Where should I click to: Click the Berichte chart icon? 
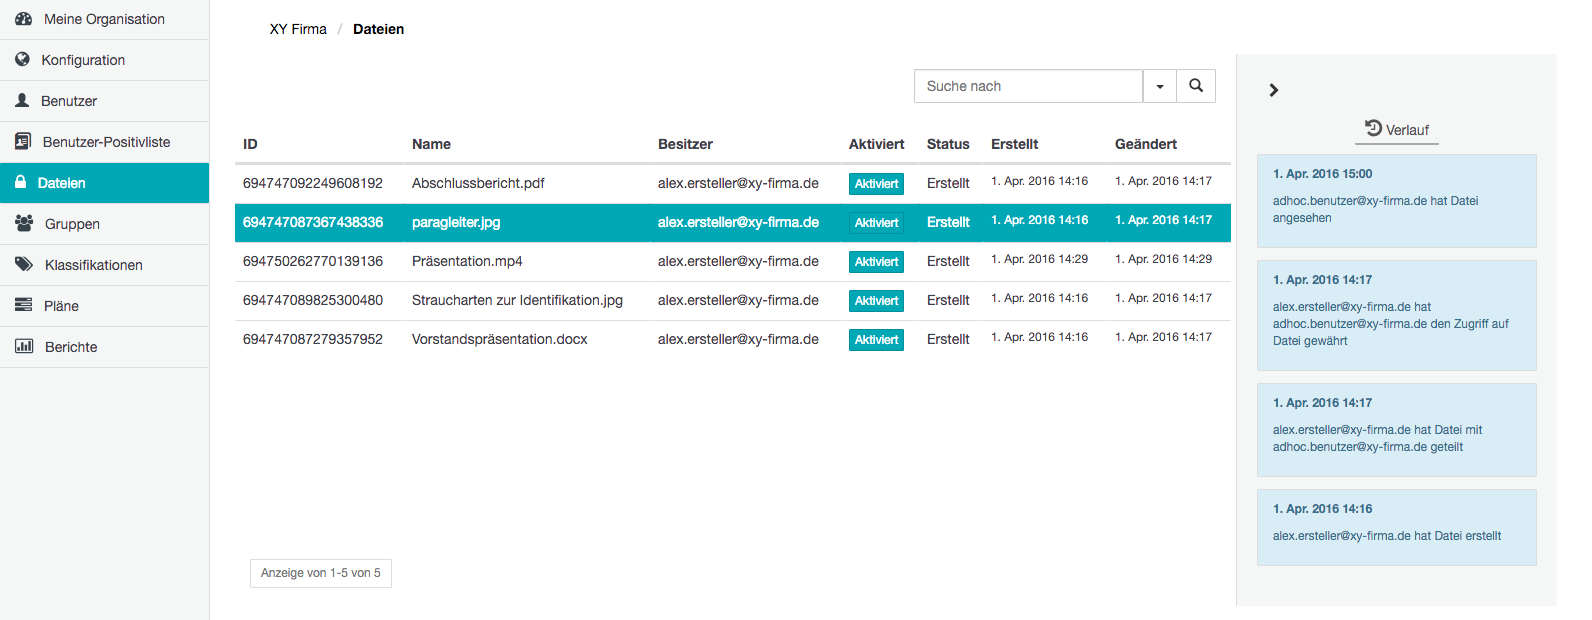pyautogui.click(x=24, y=347)
